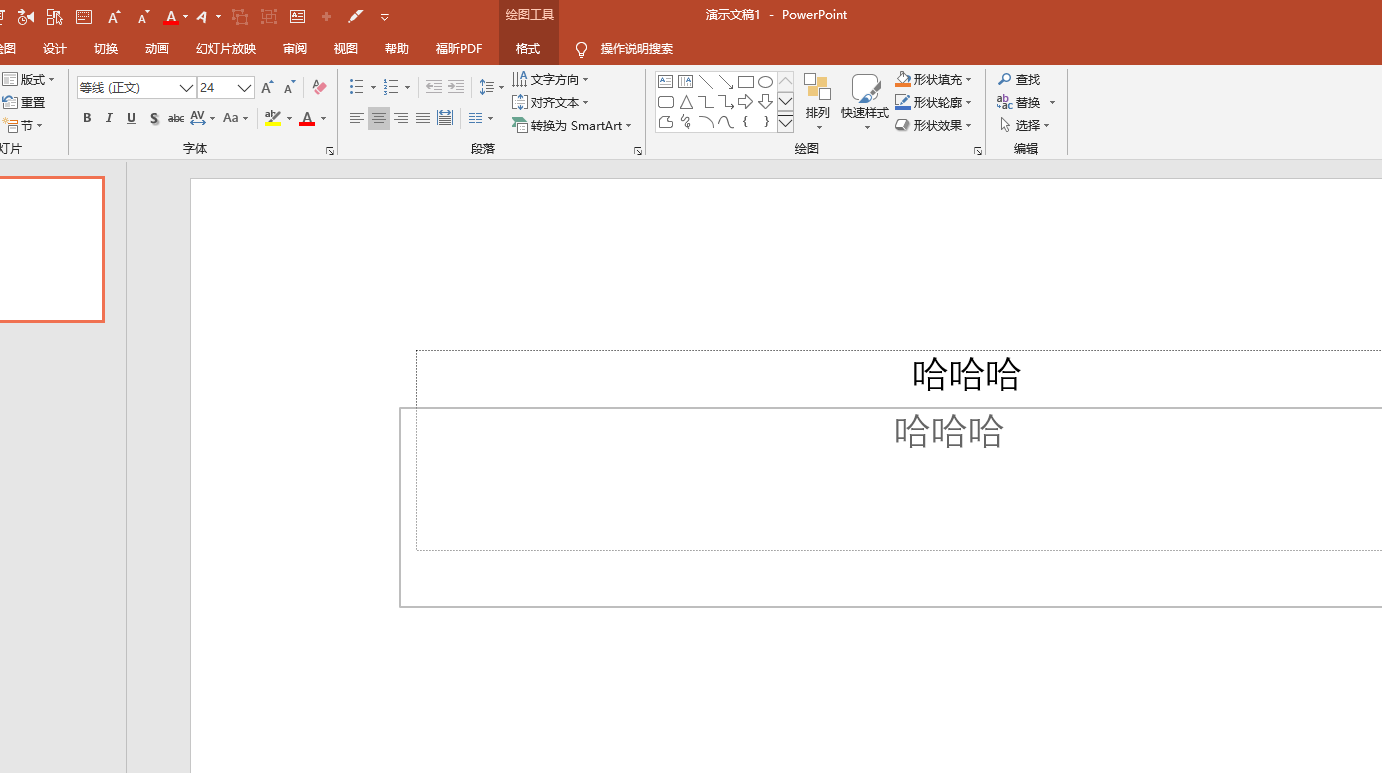
Task: Click 转换为 SmartArt button
Action: click(572, 125)
